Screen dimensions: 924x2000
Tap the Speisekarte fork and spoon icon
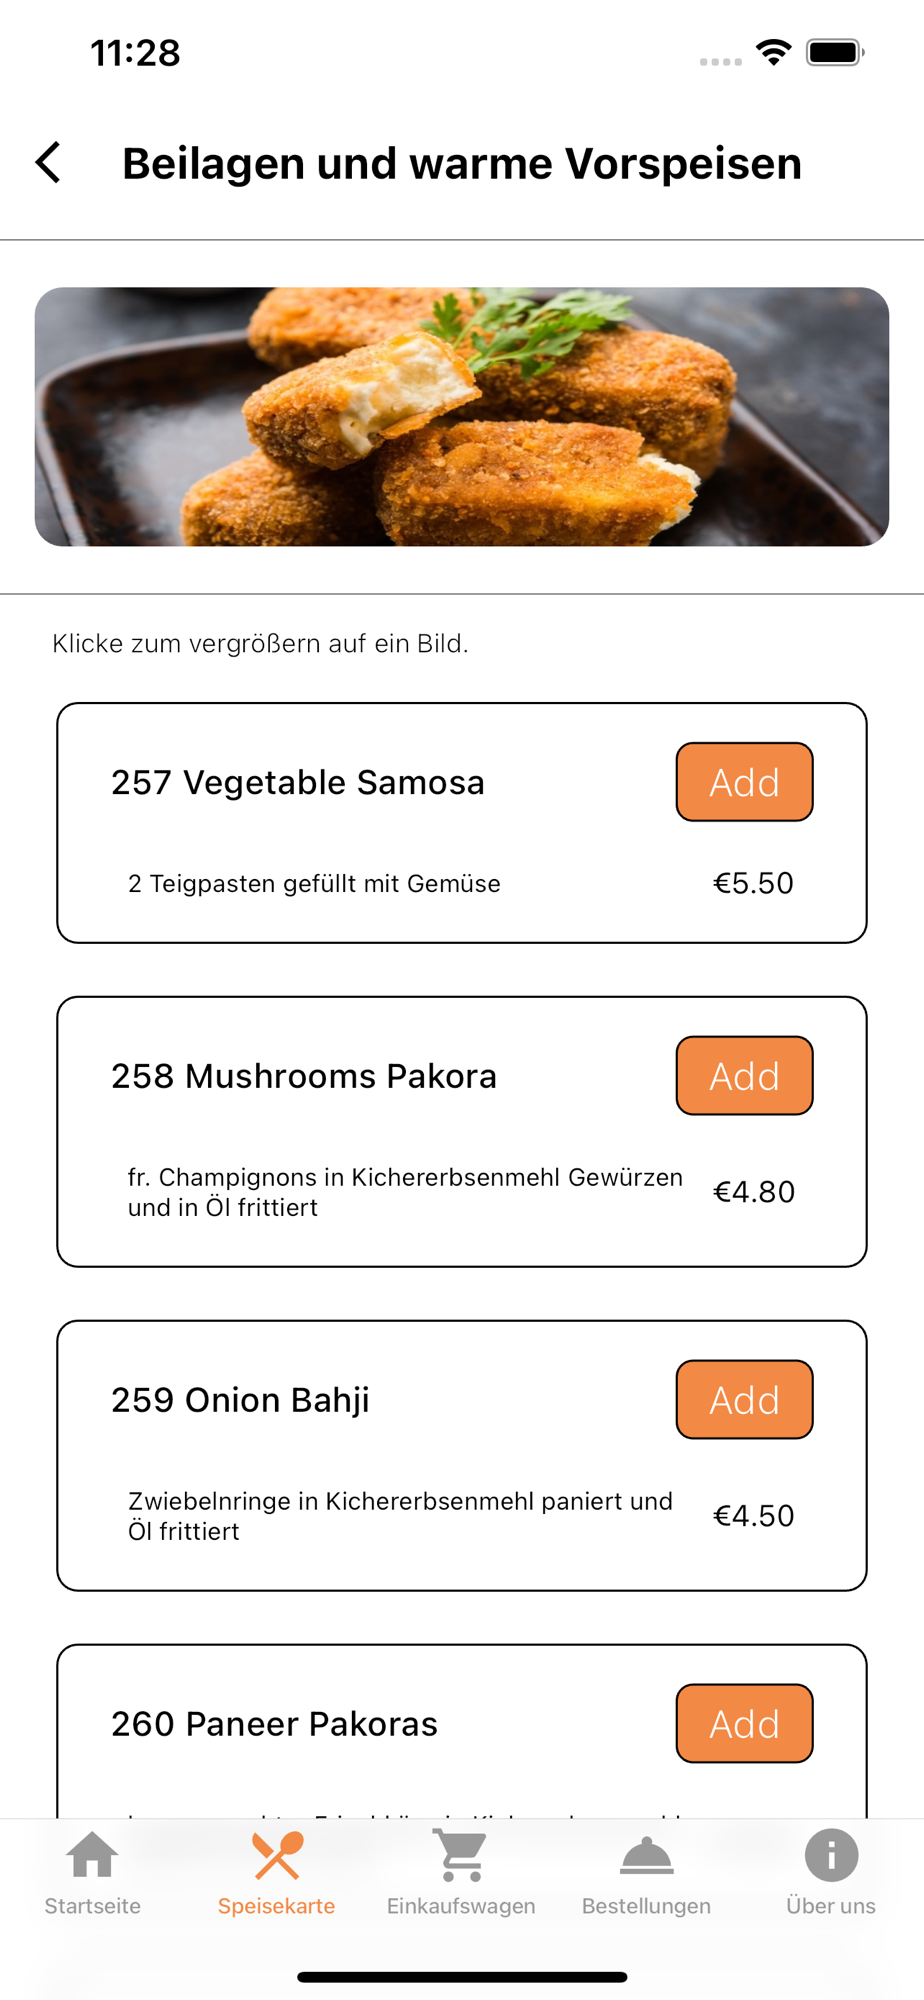[277, 1856]
